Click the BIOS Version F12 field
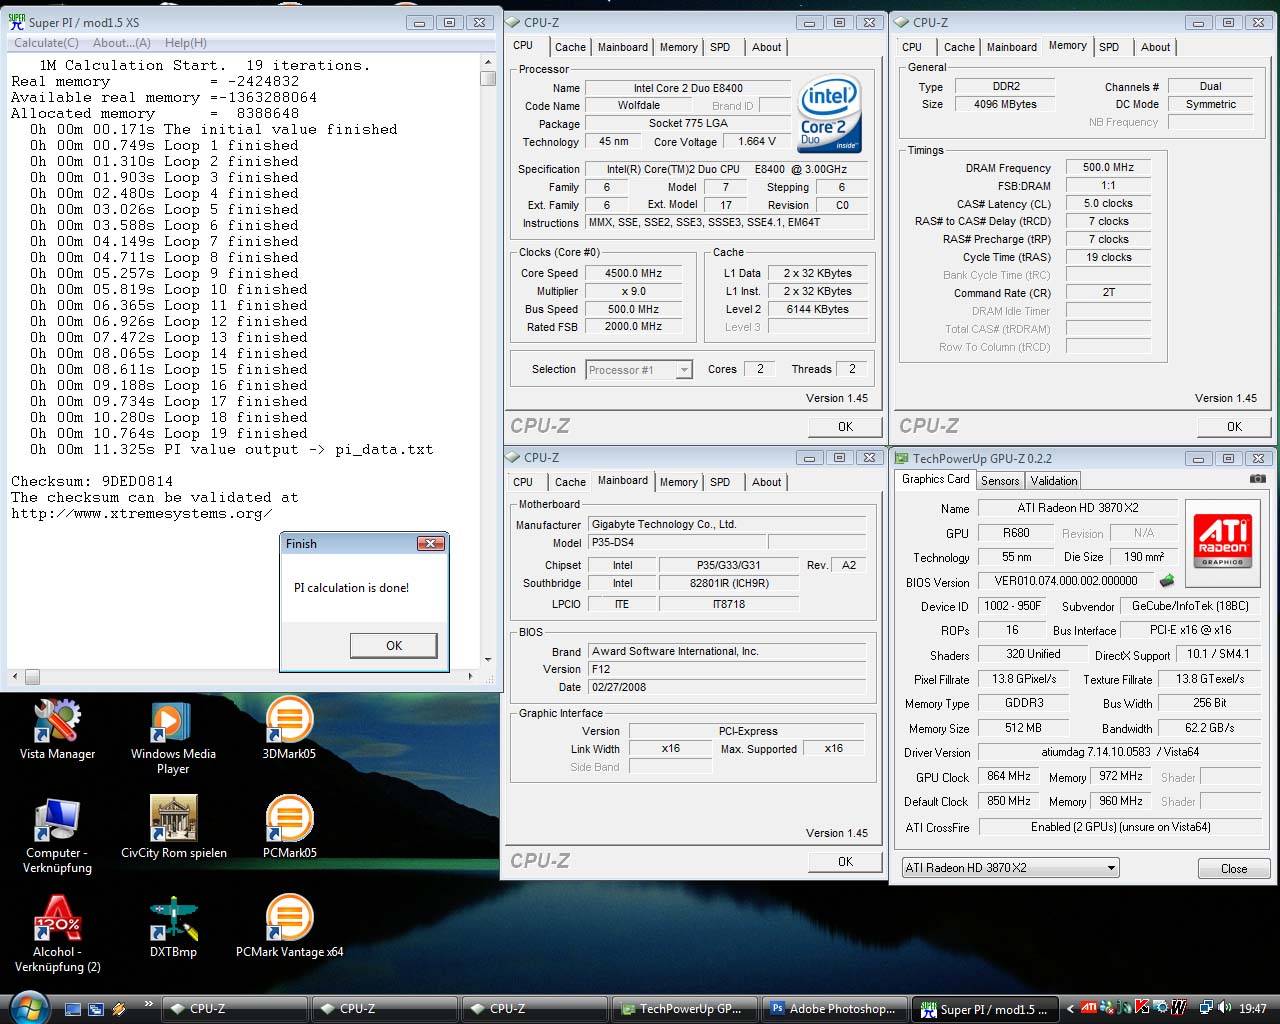 726,669
